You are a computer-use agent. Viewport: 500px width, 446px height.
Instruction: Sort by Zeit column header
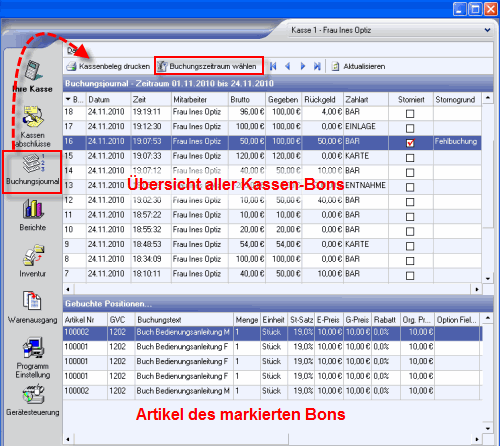pyautogui.click(x=151, y=99)
